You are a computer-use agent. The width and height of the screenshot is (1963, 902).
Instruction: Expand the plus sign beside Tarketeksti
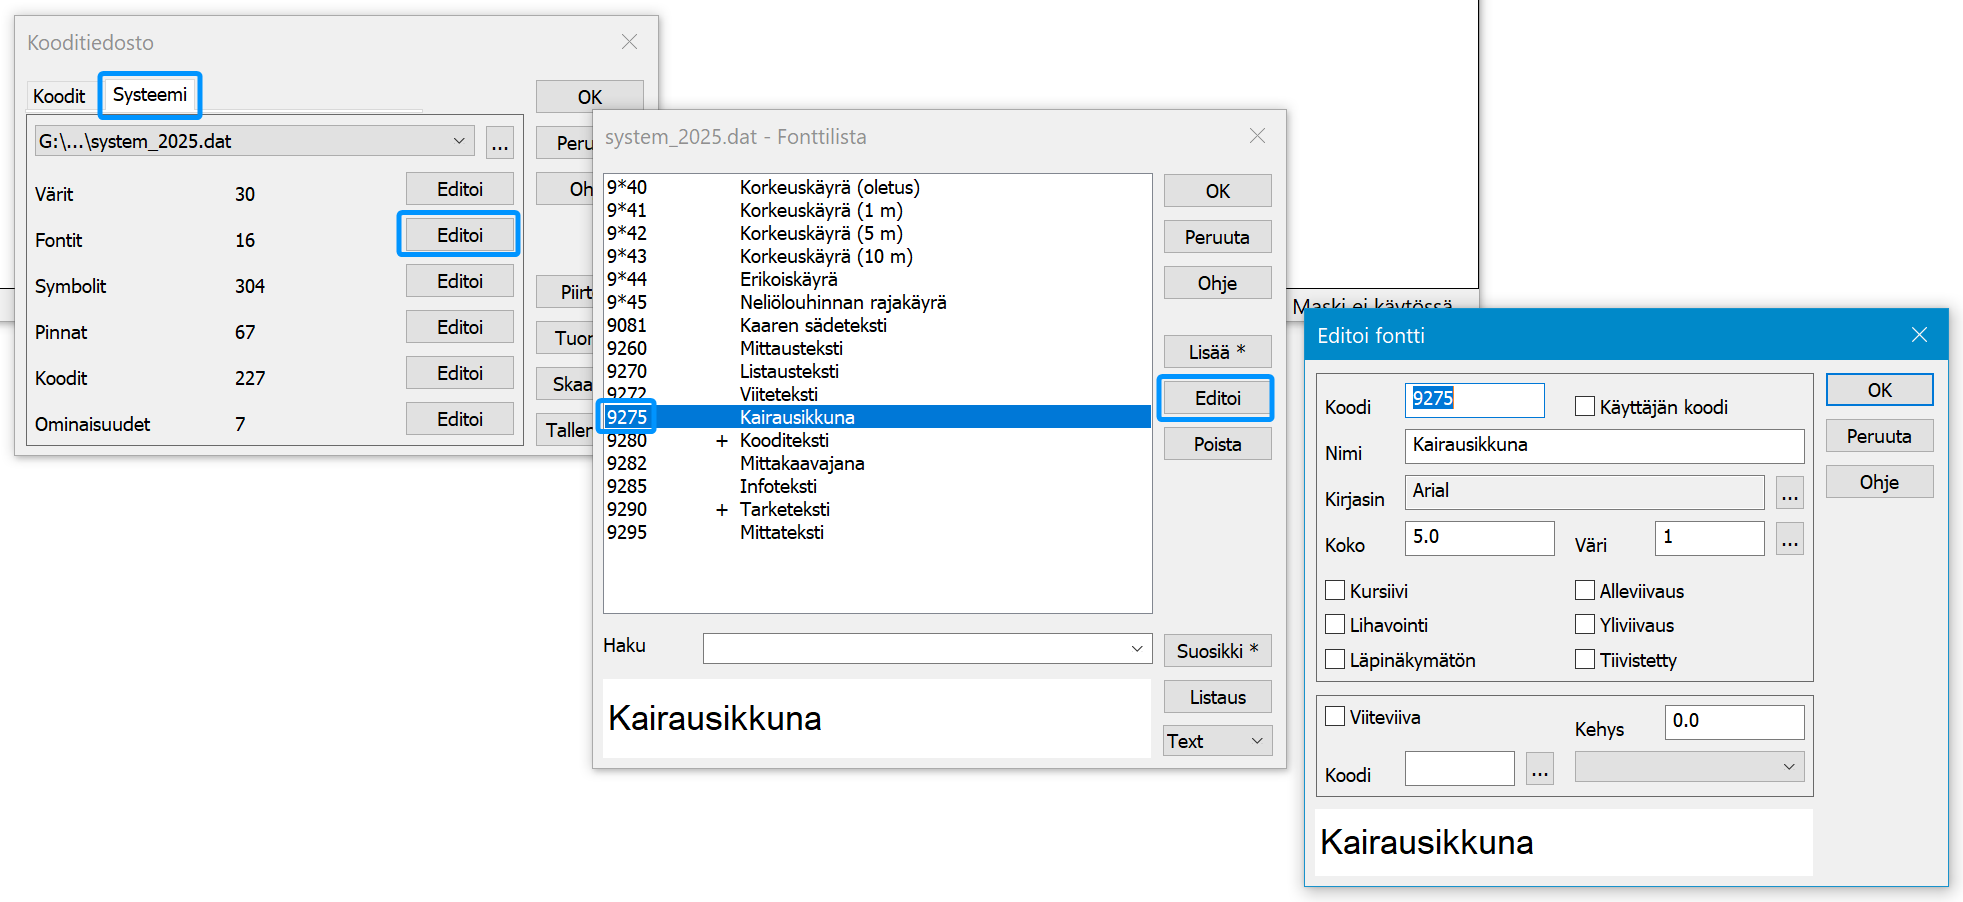click(721, 510)
